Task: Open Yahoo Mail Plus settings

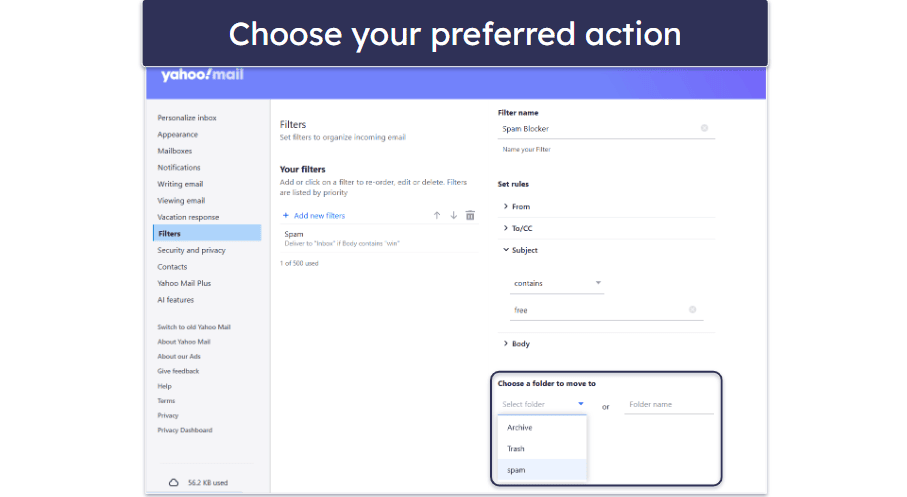Action: 184,284
